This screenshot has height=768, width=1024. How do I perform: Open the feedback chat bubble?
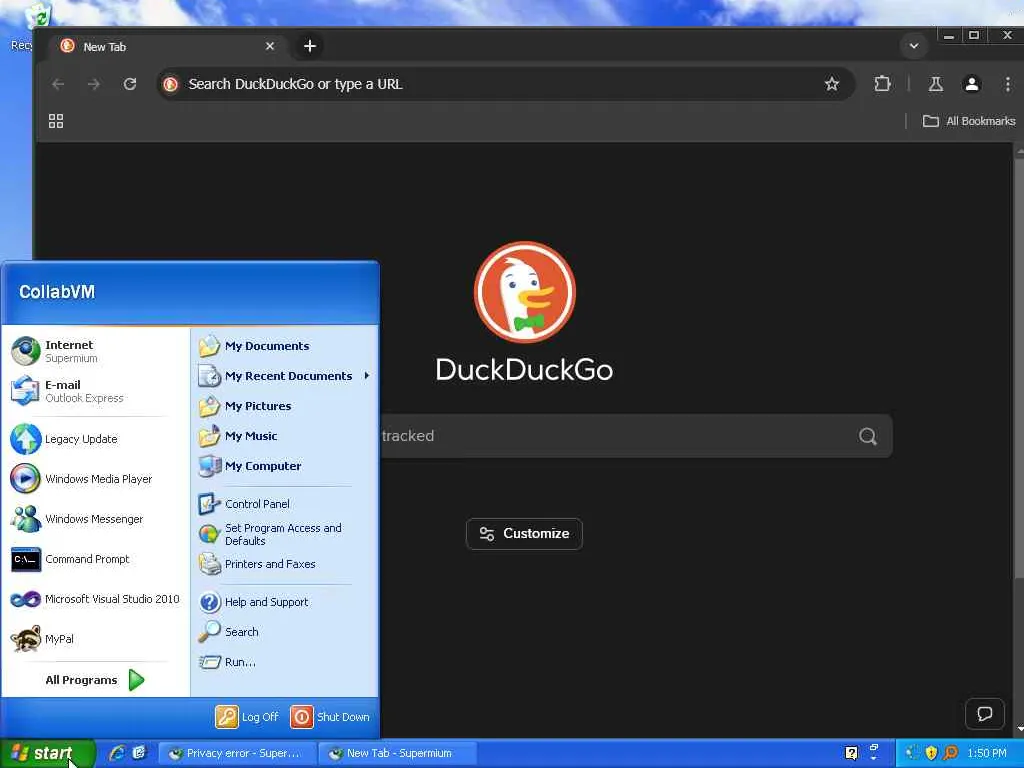point(985,714)
